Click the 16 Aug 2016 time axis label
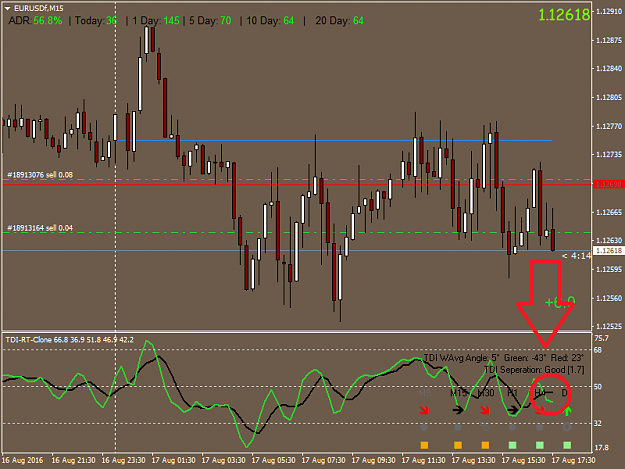Viewport: 625px width, 469px height. (x=23, y=460)
